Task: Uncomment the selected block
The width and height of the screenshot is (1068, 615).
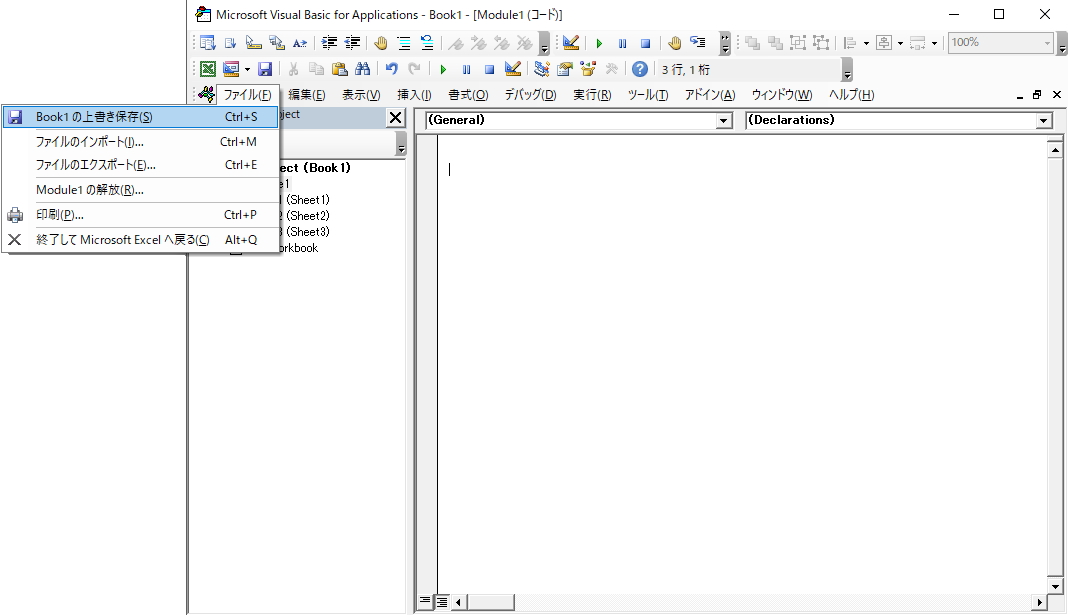Action: point(427,43)
